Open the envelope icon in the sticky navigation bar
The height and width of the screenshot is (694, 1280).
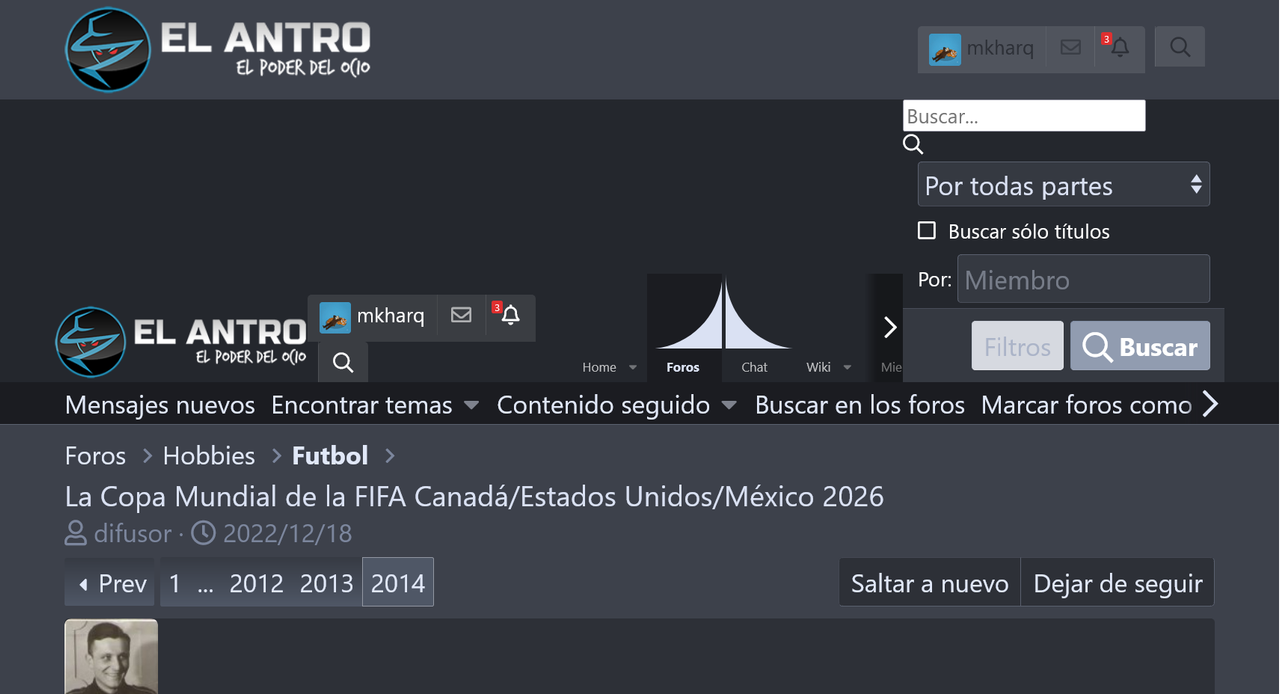(461, 315)
